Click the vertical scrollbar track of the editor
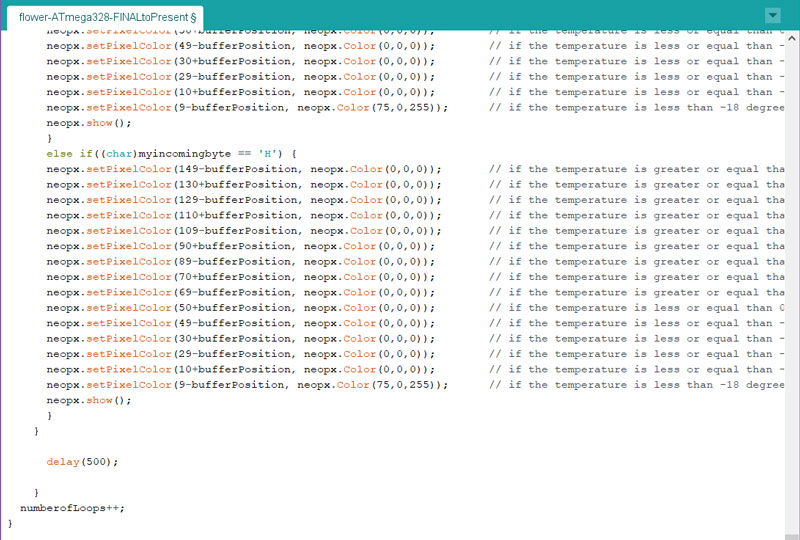 click(x=792, y=286)
